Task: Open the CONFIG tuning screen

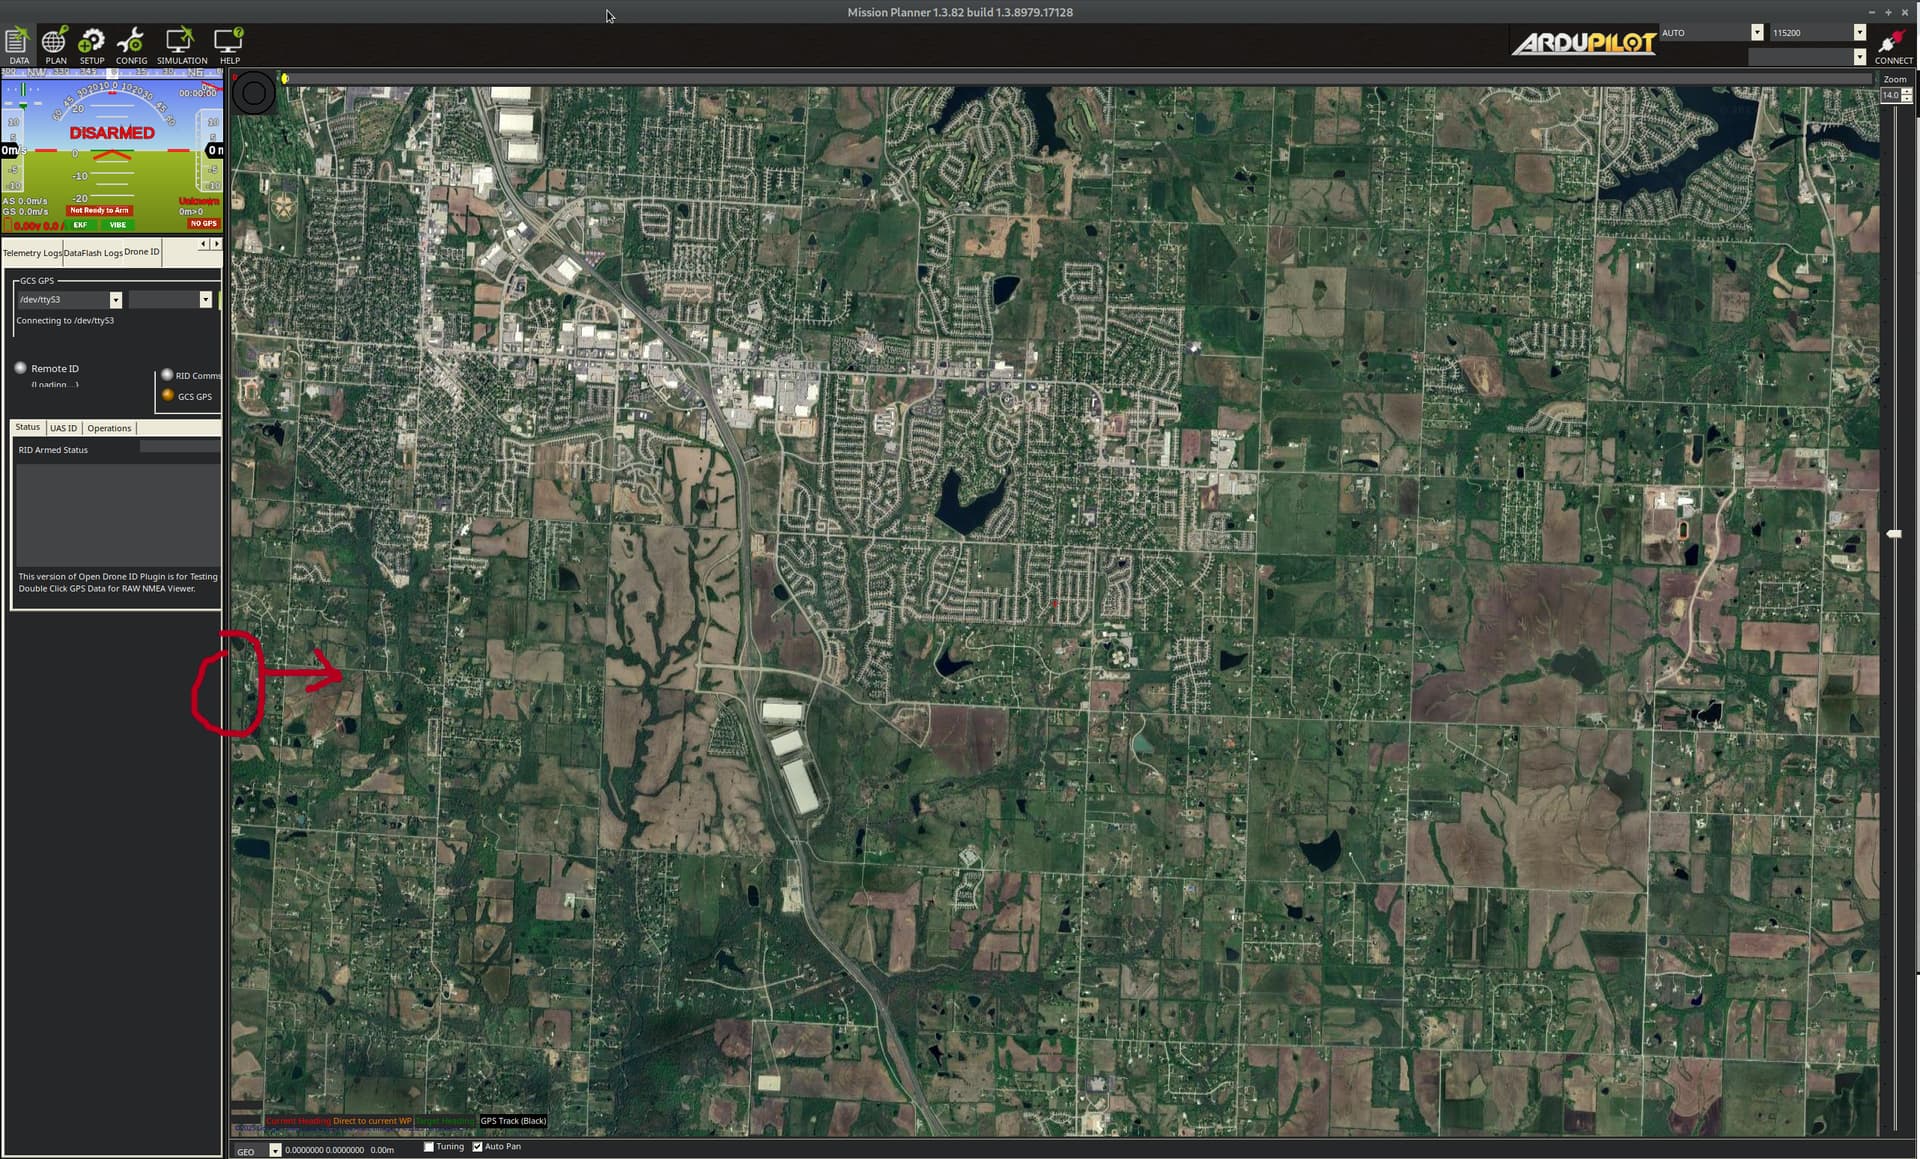Action: tap(131, 45)
